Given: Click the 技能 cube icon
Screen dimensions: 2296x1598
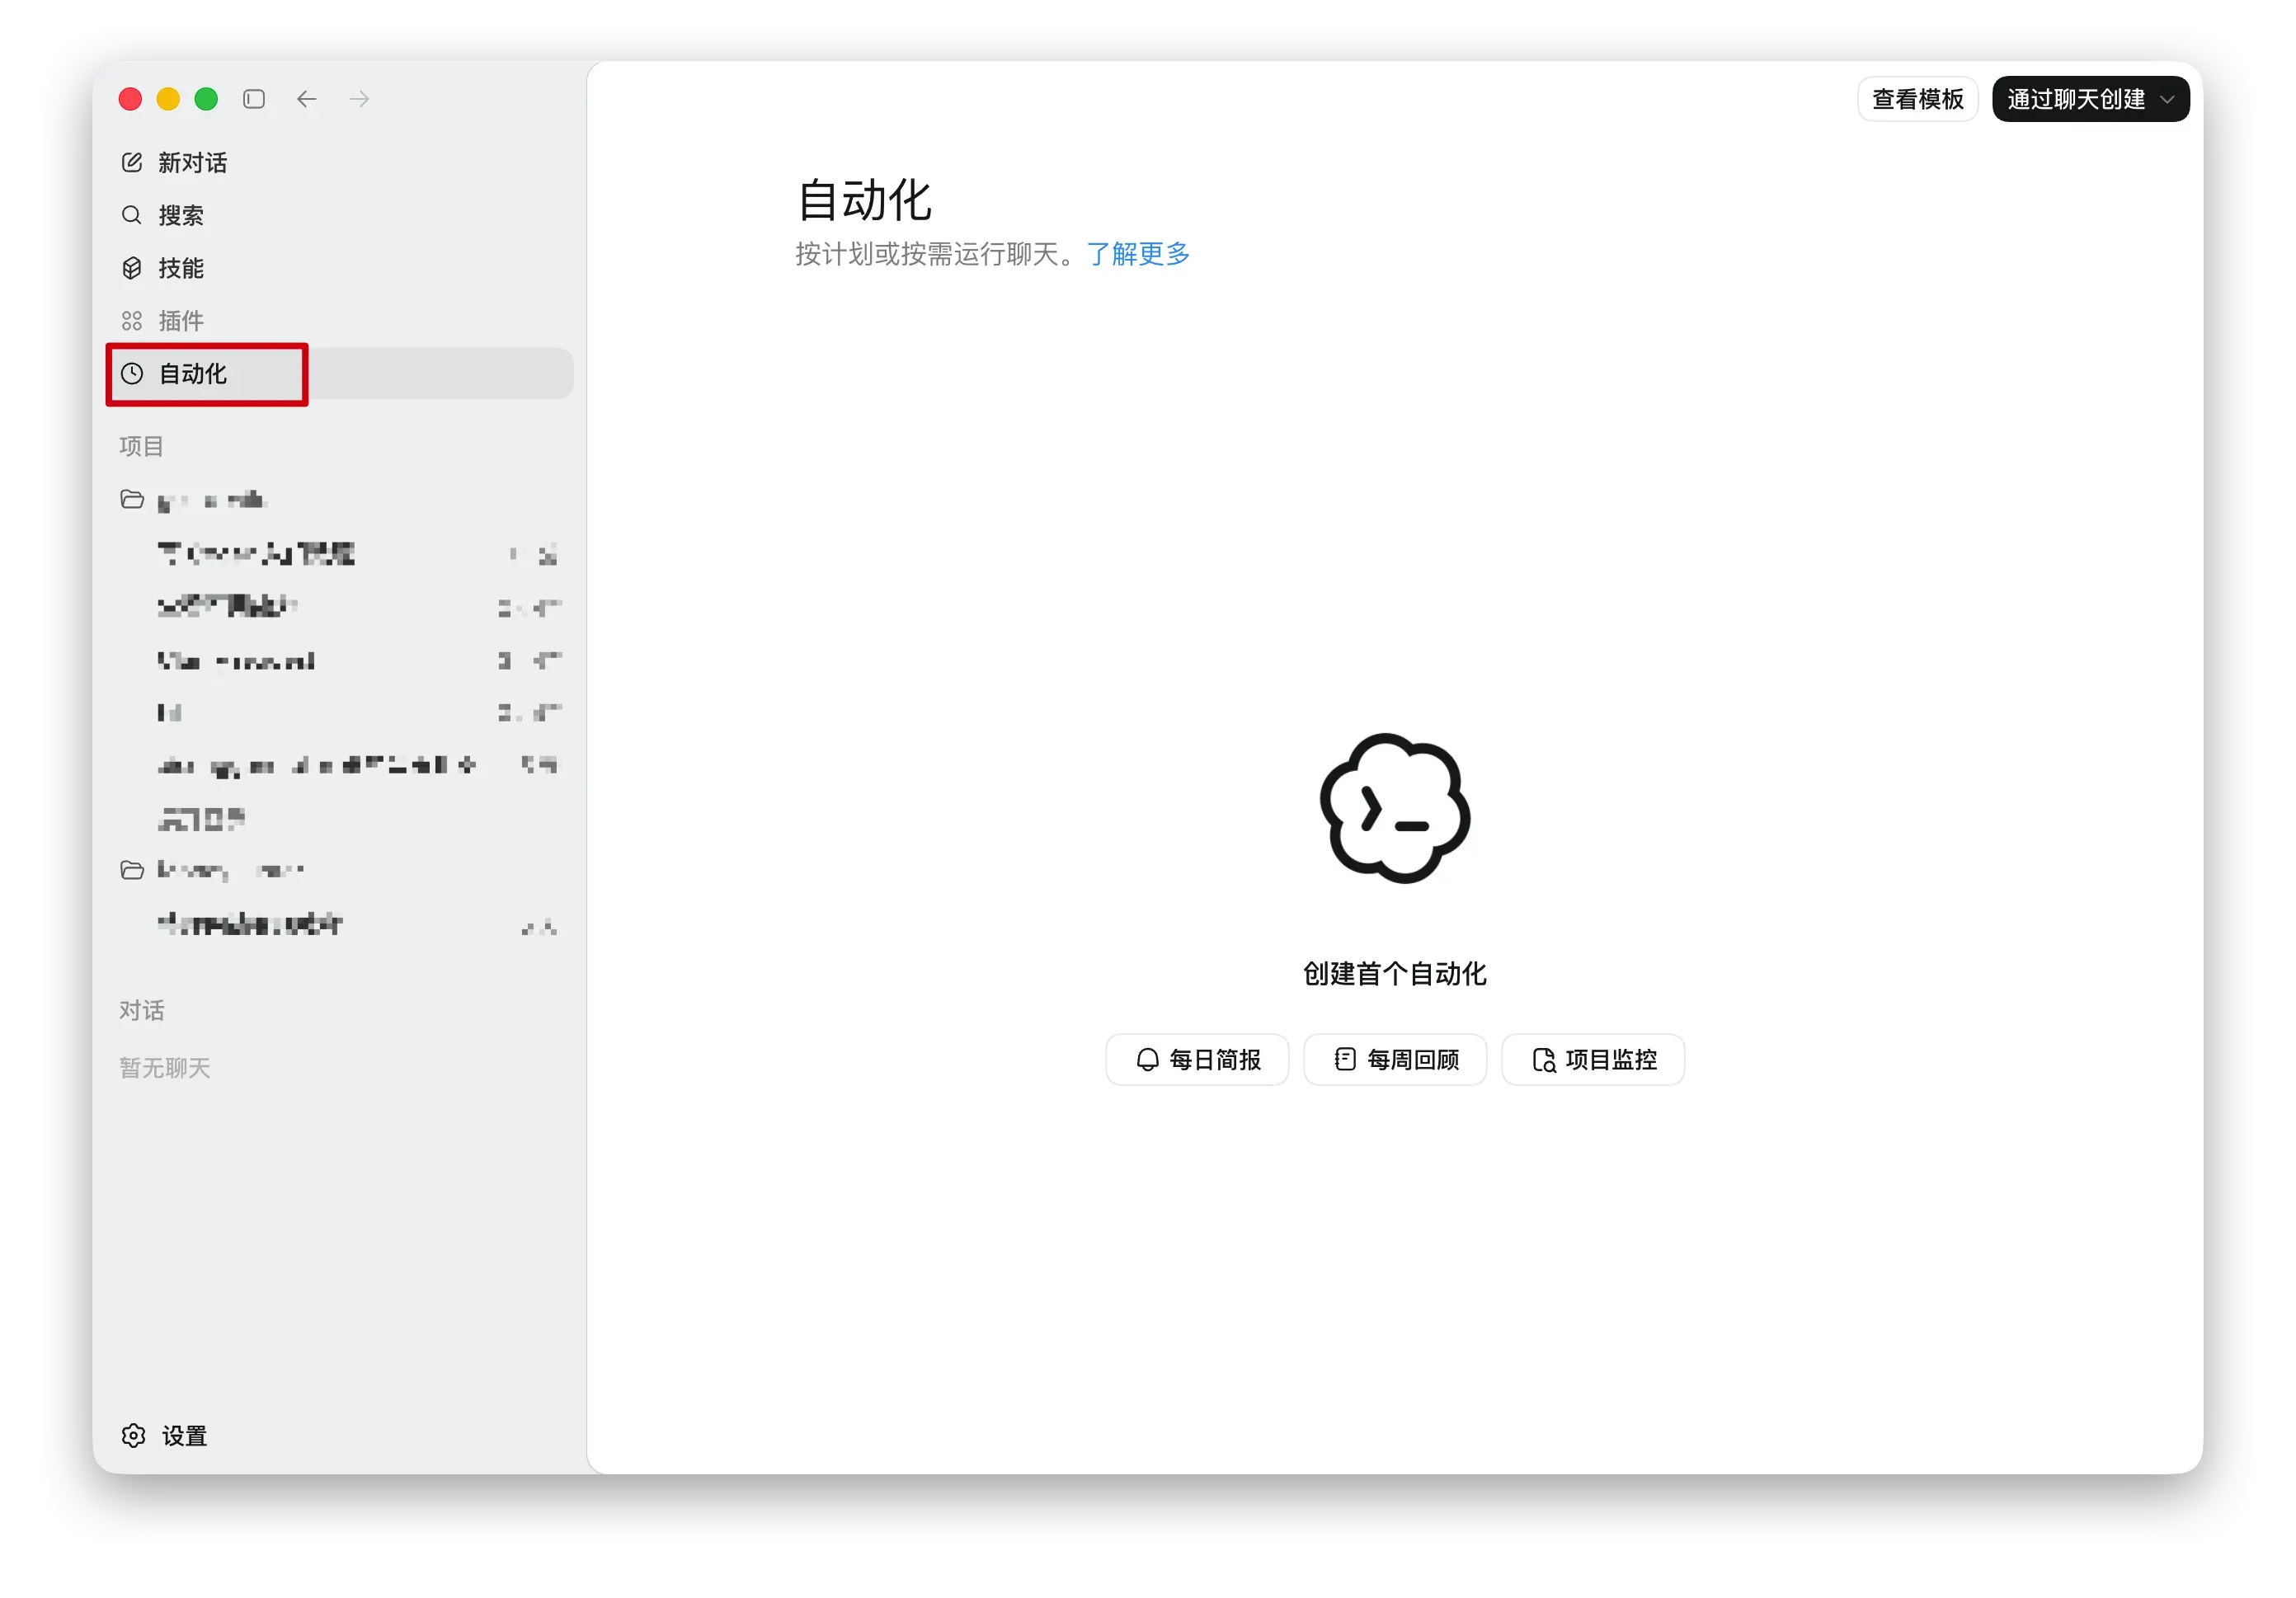Looking at the screenshot, I should click(132, 268).
